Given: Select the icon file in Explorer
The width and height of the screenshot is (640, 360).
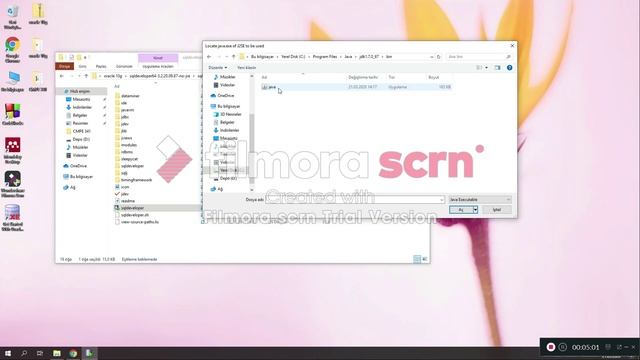Looking at the screenshot, I should [x=125, y=187].
